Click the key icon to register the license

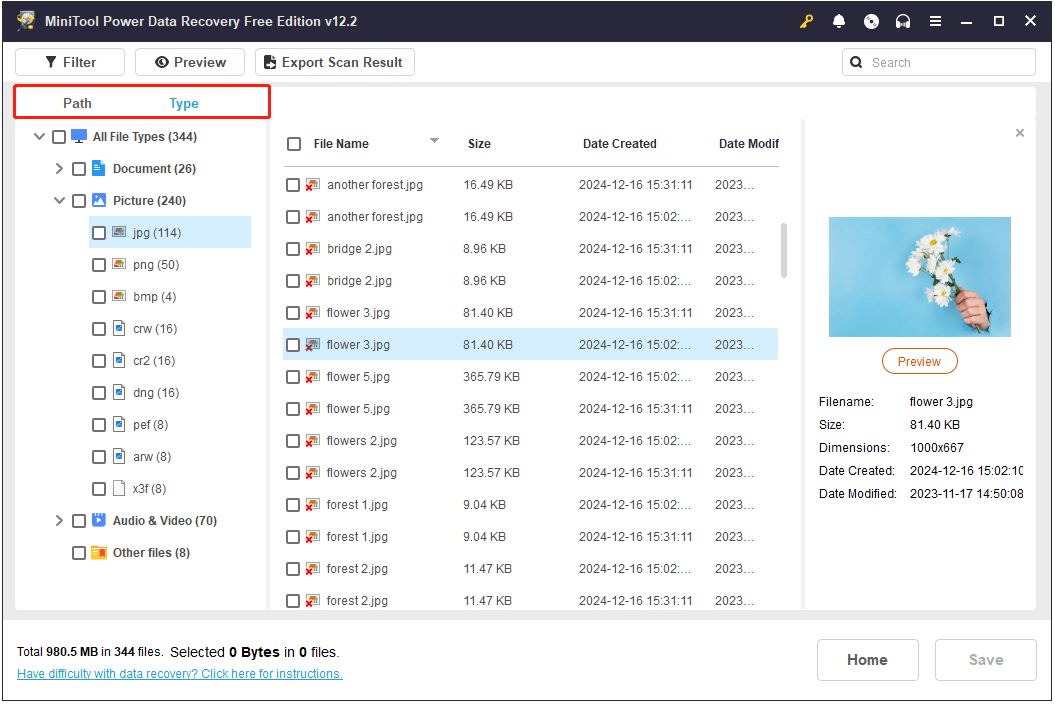pos(806,20)
